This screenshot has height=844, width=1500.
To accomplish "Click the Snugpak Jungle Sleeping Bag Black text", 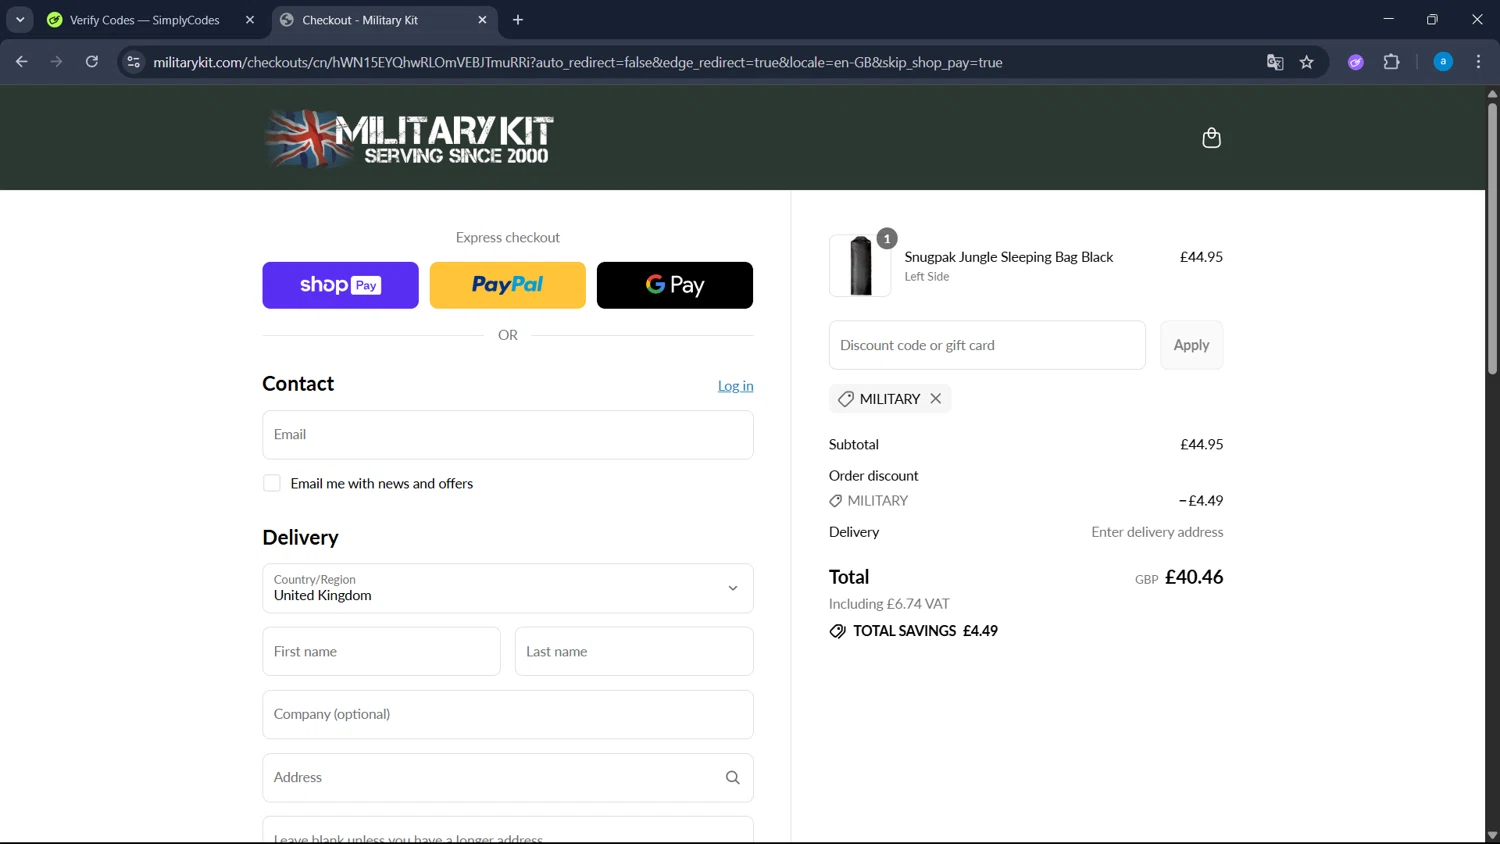I will [x=1008, y=257].
